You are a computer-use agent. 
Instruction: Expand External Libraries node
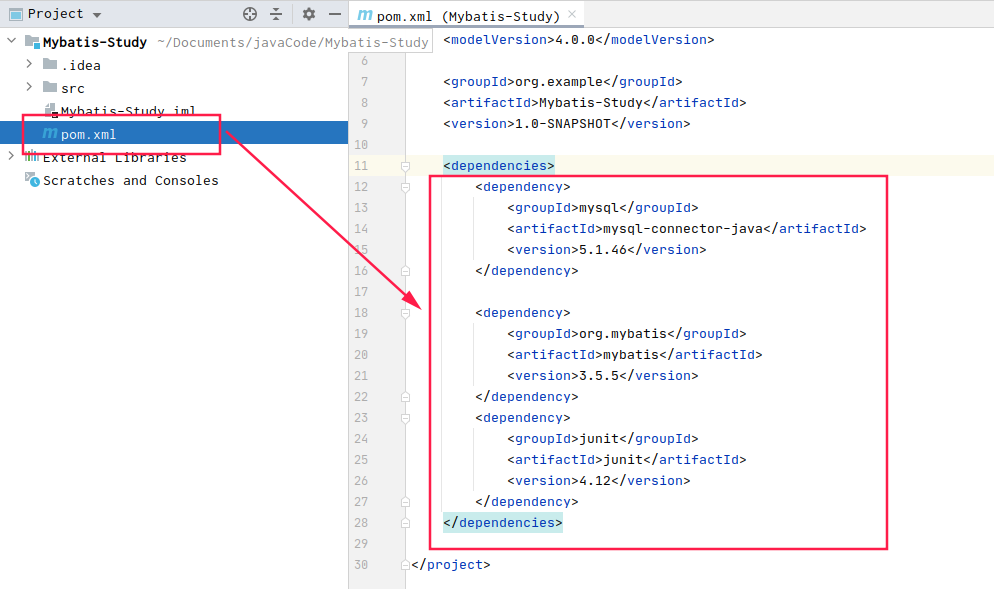pos(11,156)
